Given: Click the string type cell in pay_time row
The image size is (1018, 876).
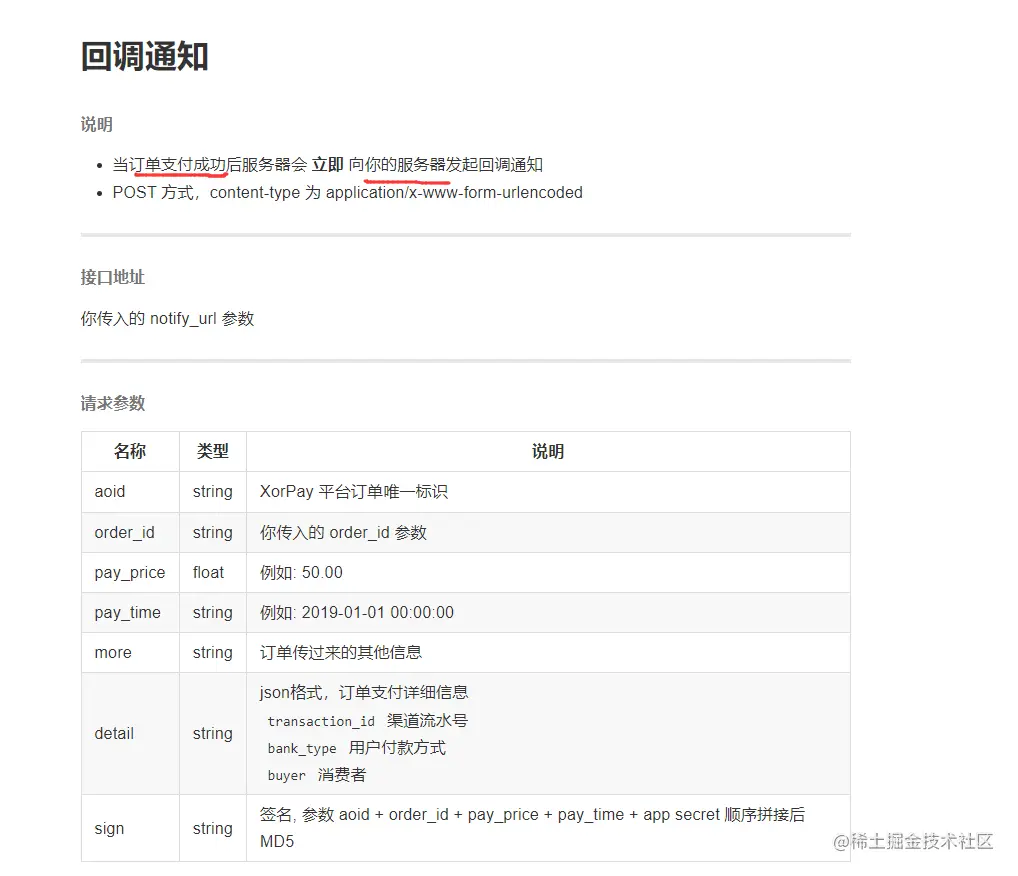Looking at the screenshot, I should click(213, 612).
